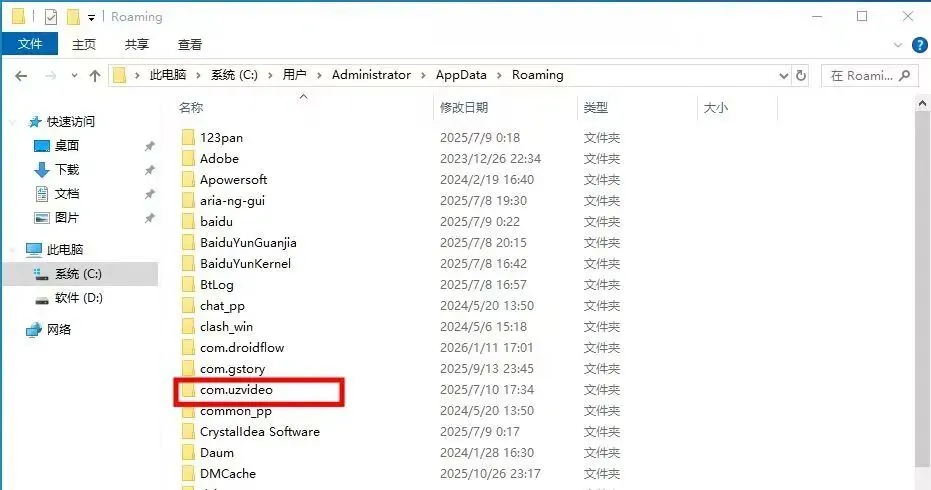
Task: Click the pin icon next to 下载
Action: [149, 170]
